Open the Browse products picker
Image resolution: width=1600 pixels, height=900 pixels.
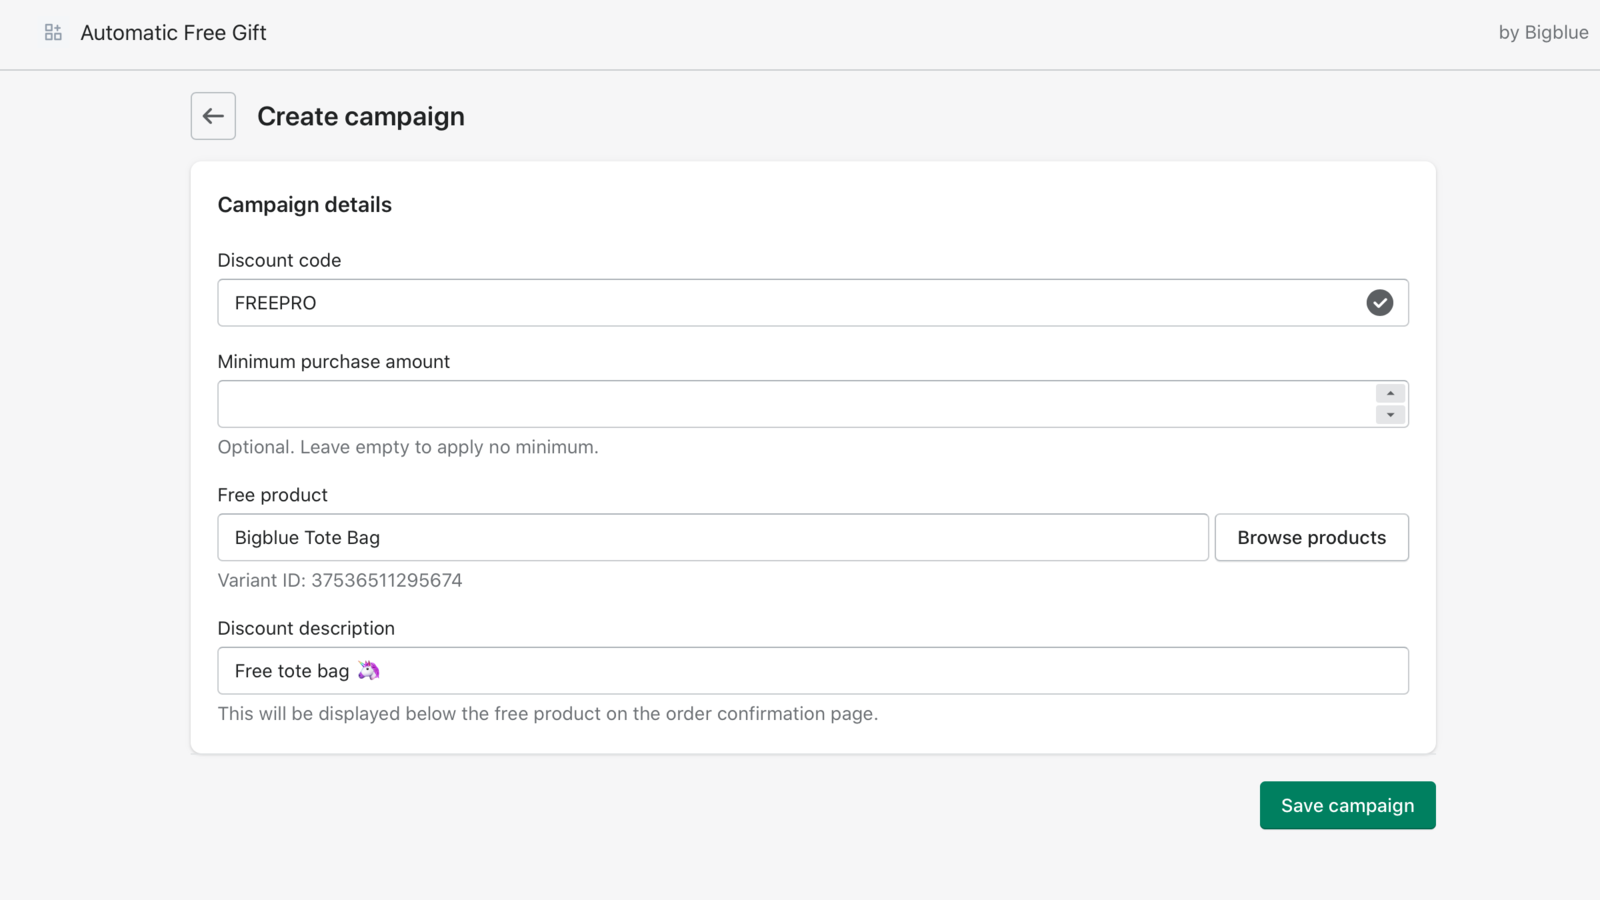coord(1311,537)
